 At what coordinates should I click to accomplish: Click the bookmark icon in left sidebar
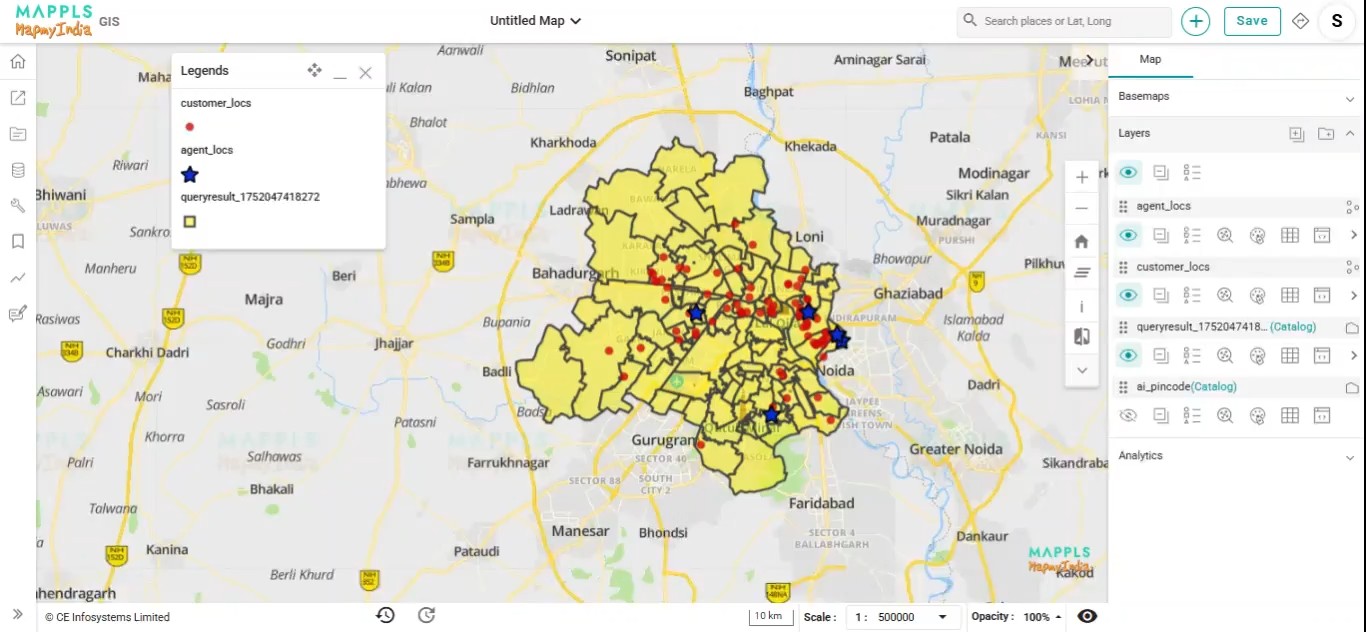pos(18,242)
